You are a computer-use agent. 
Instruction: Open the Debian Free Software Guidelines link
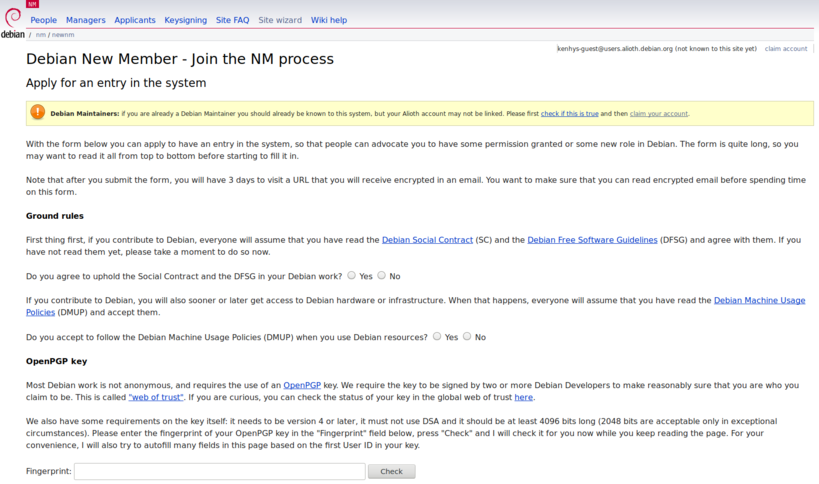click(x=592, y=240)
